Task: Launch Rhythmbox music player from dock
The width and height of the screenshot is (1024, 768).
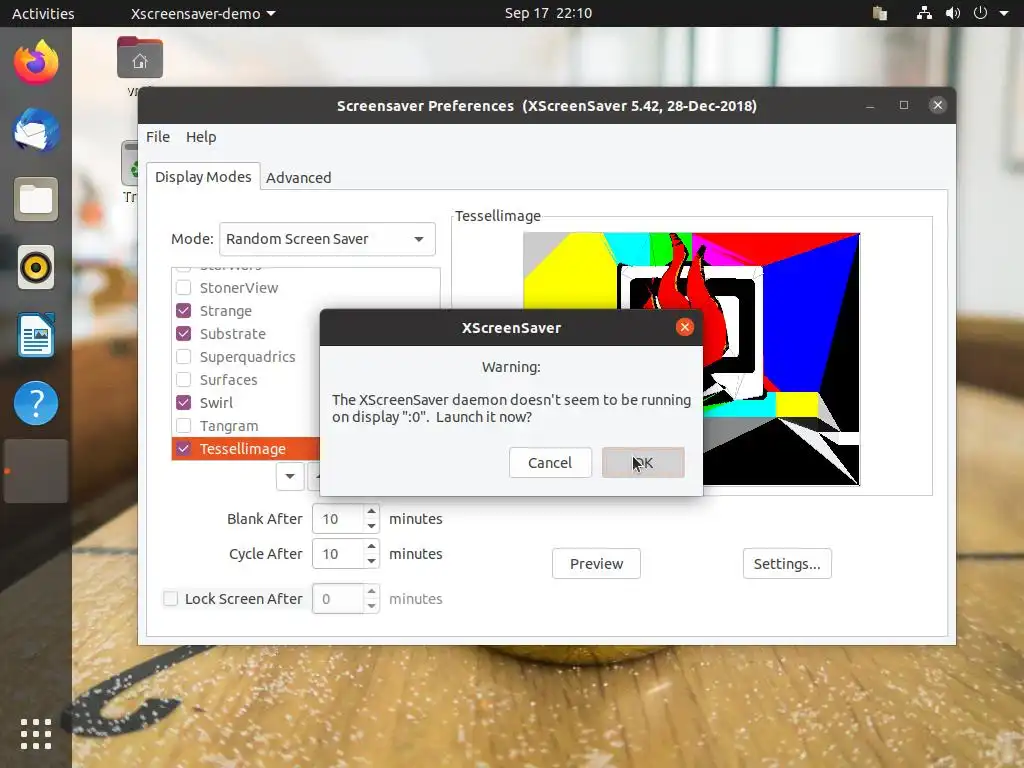Action: 36,267
